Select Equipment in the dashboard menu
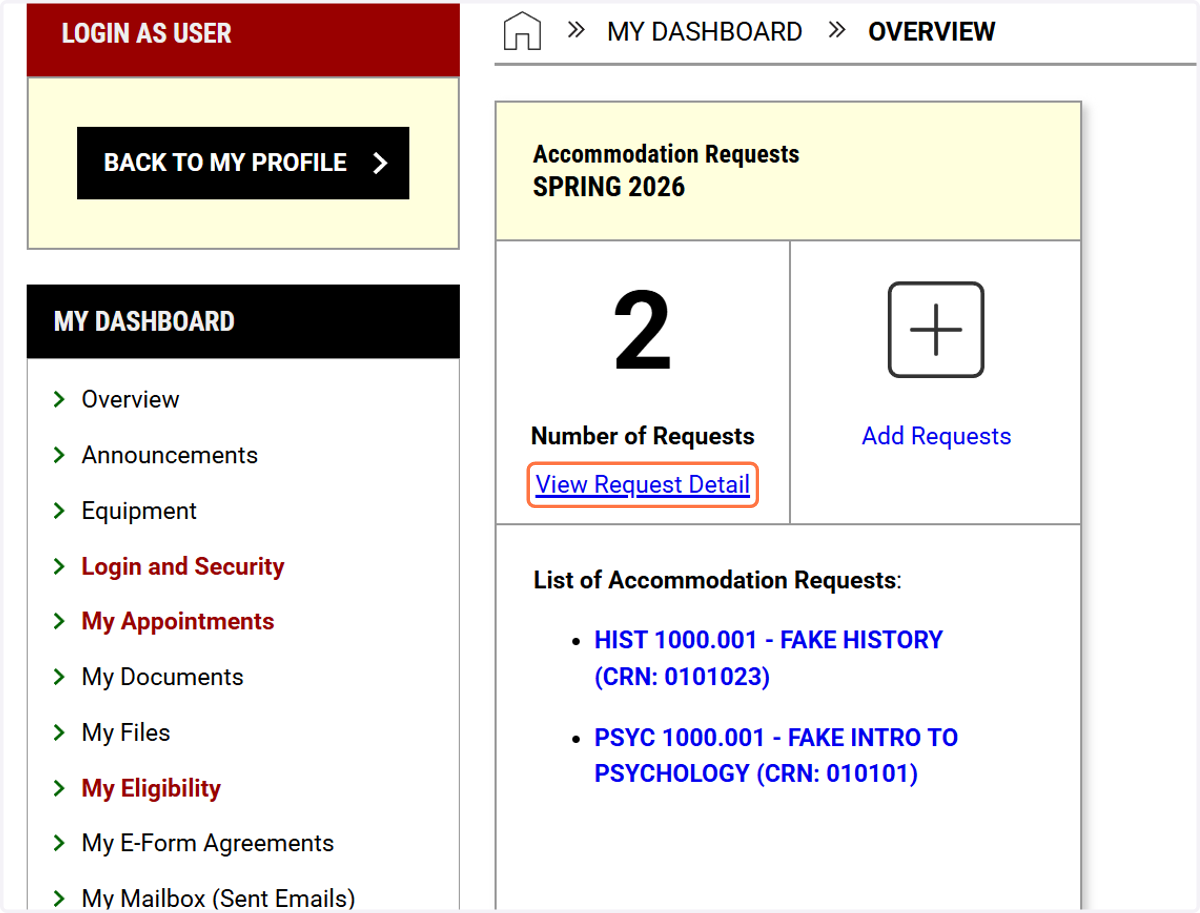Viewport: 1200px width, 913px height. [x=139, y=511]
